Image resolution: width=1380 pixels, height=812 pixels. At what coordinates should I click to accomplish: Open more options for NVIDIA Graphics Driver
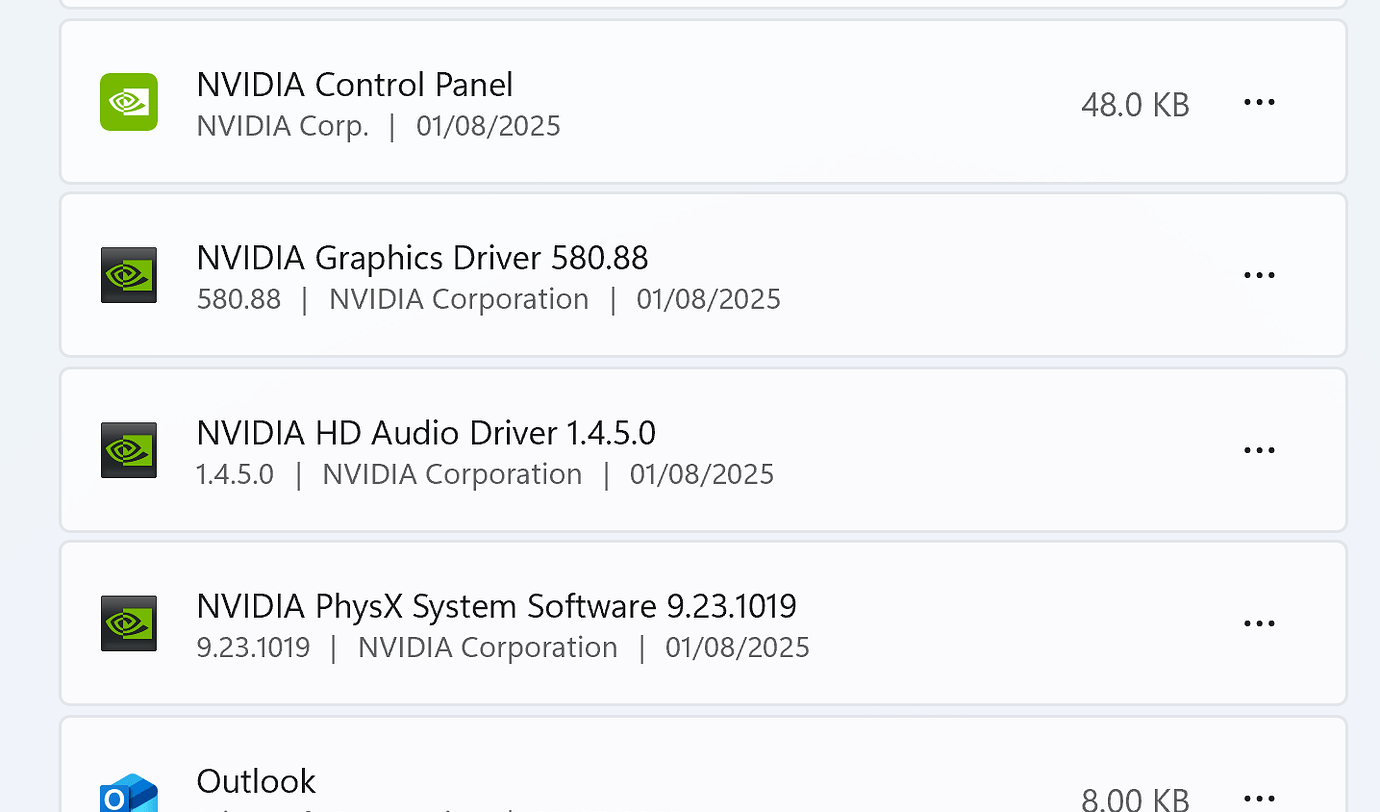coord(1259,275)
